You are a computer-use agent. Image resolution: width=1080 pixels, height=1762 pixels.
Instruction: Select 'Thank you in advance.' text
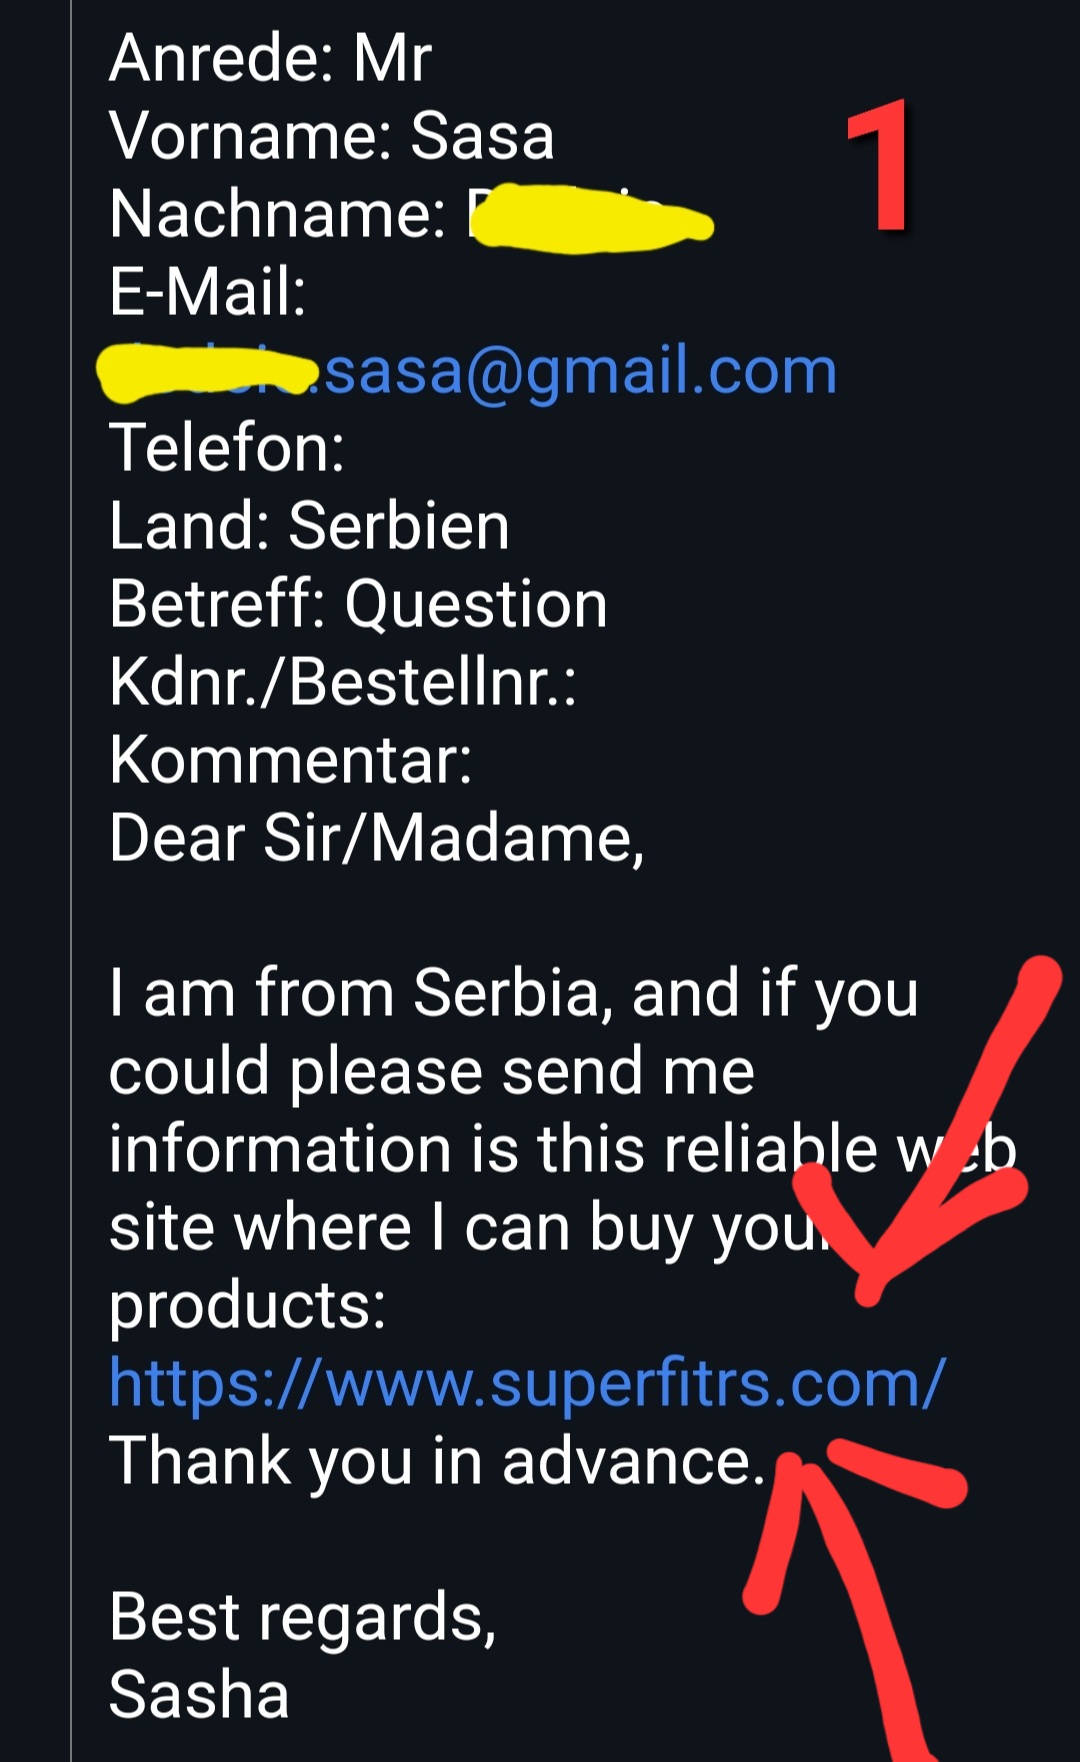click(x=437, y=1462)
